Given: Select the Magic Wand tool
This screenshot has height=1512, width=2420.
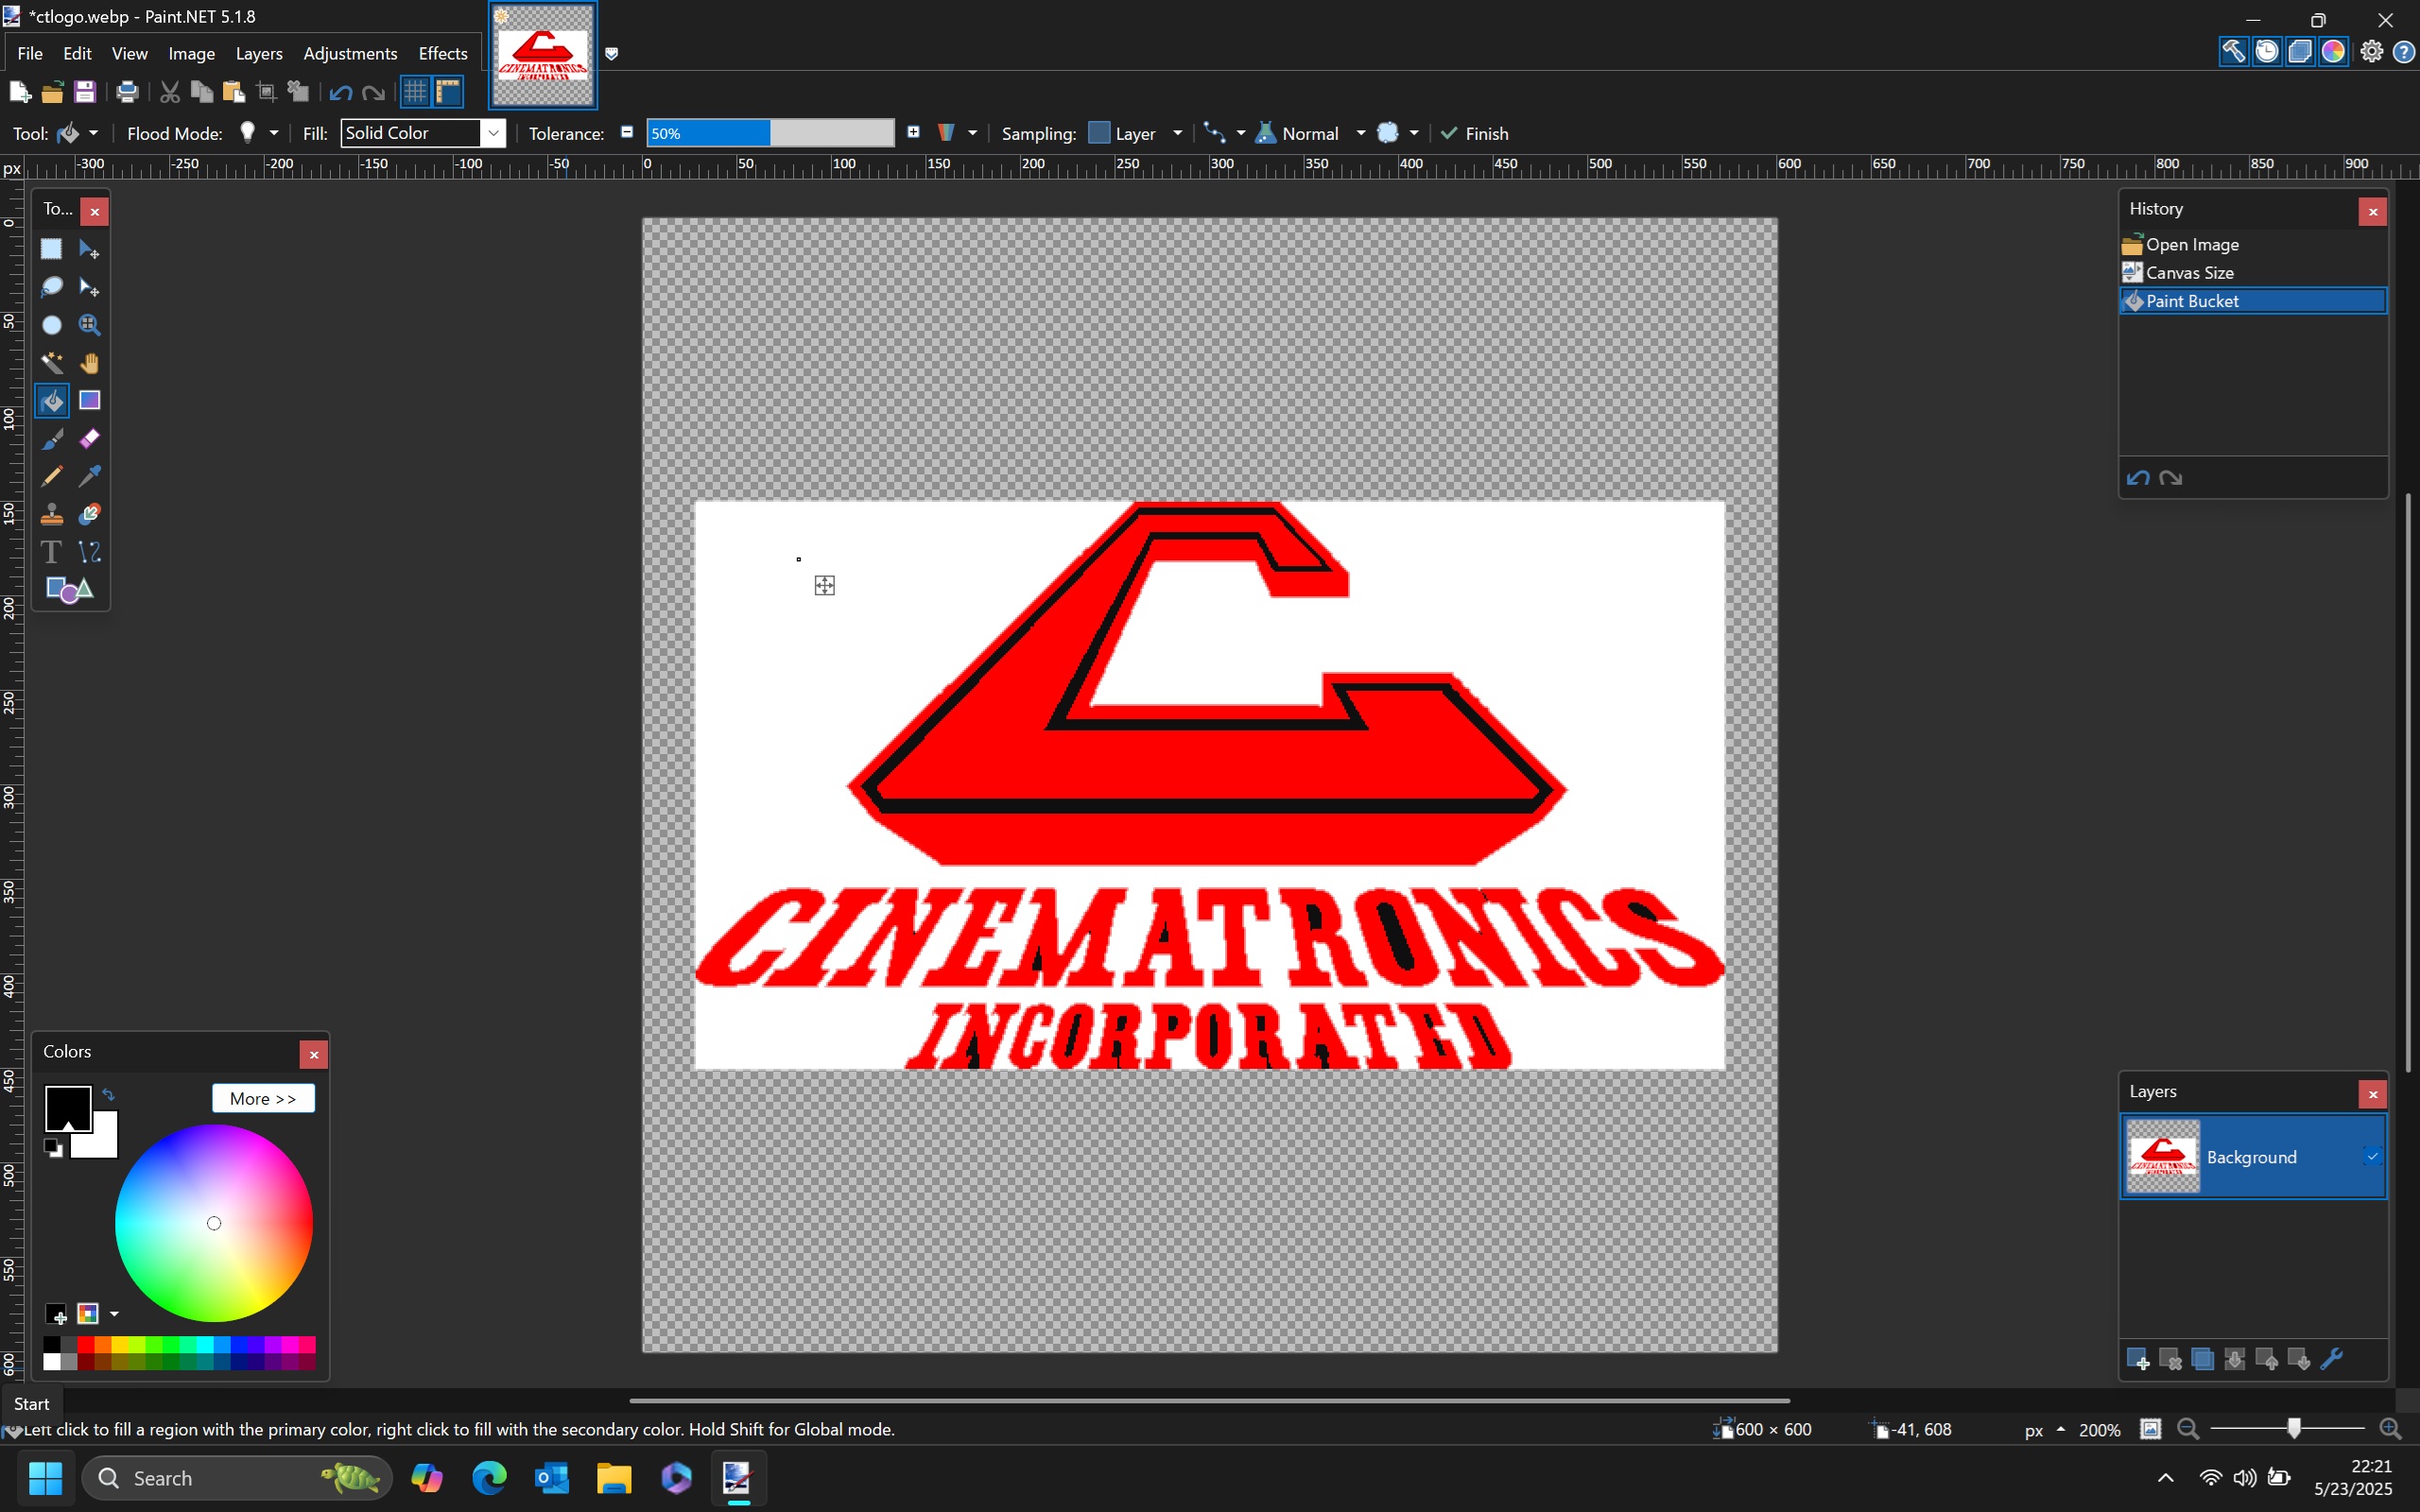Looking at the screenshot, I should pos(51,363).
